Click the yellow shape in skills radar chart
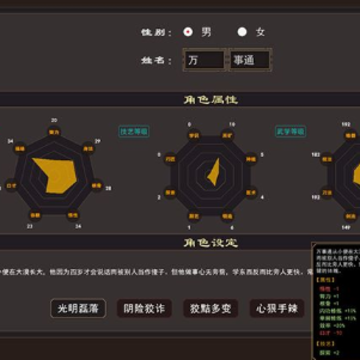The image size is (360, 360). [x=214, y=173]
